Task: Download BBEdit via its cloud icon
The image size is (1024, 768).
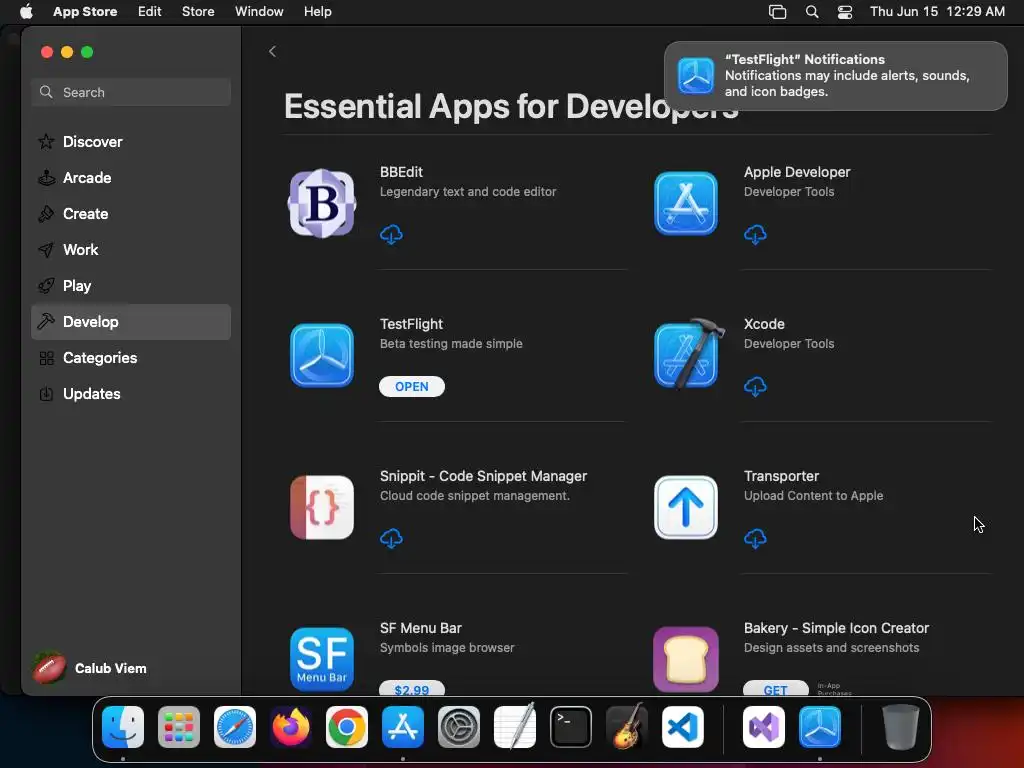Action: point(391,234)
